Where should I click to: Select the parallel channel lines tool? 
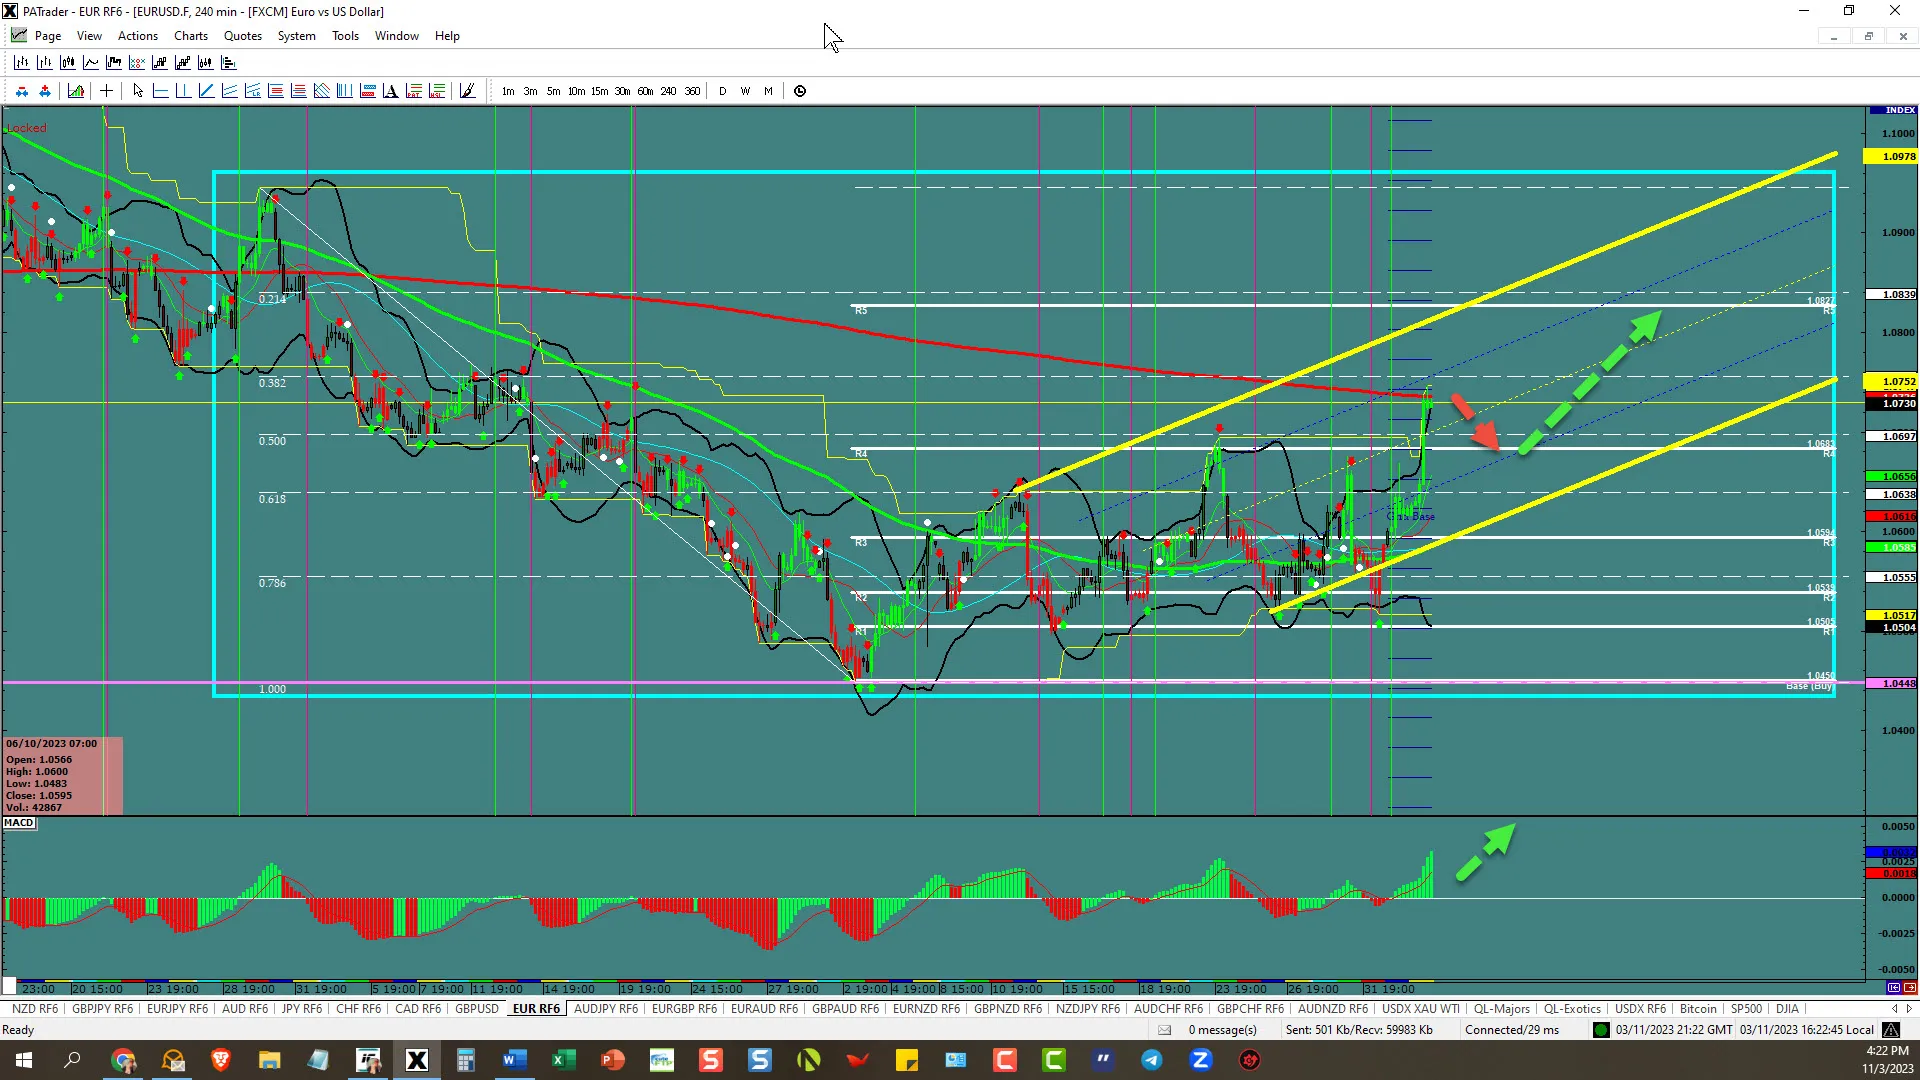click(229, 91)
